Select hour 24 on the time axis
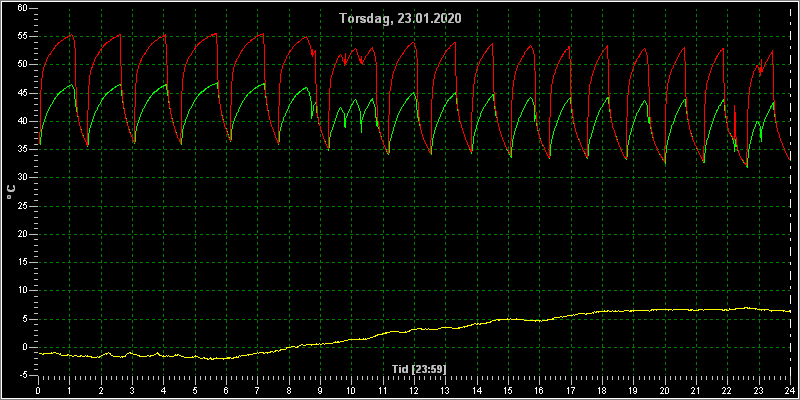 click(790, 390)
